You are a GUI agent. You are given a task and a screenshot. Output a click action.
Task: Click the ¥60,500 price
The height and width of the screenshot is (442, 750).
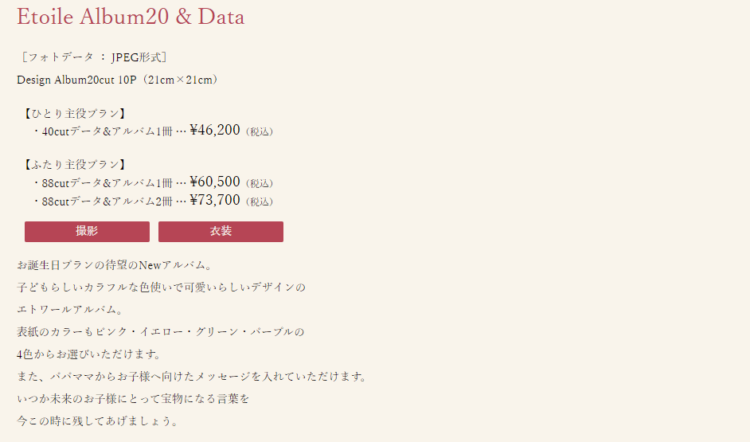click(215, 182)
